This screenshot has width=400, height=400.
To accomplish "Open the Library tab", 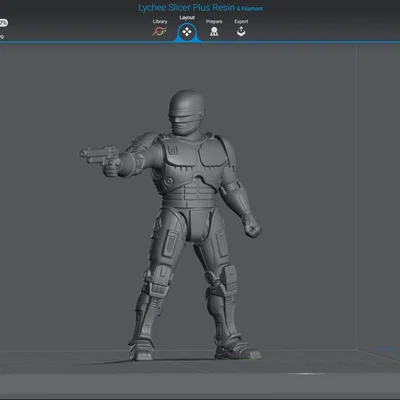I will pos(160,28).
